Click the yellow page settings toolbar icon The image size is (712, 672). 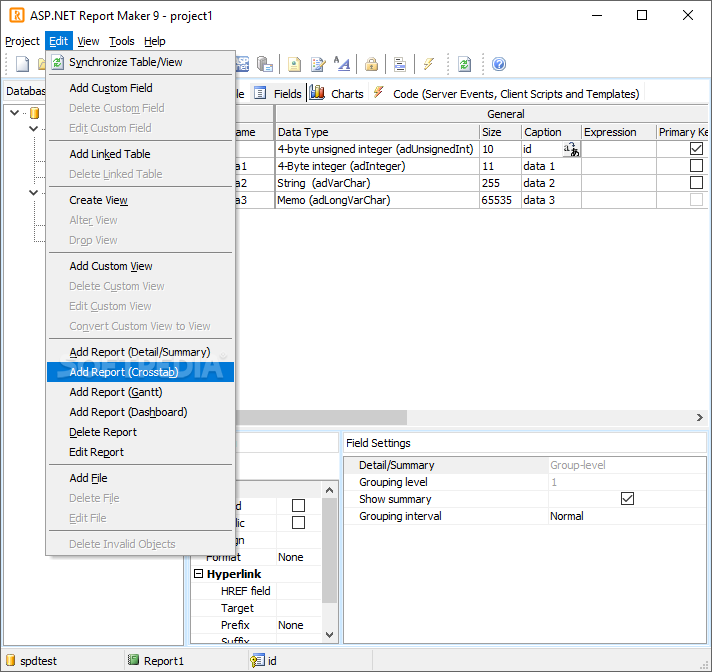coord(294,64)
